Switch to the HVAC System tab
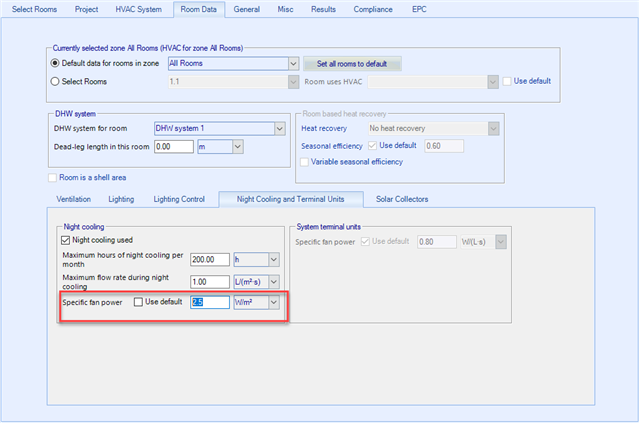 pos(139,9)
